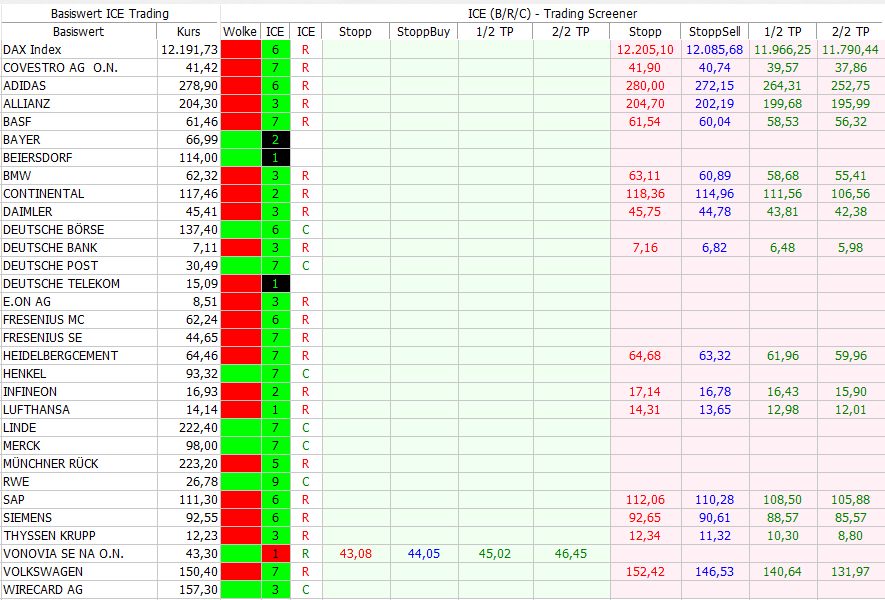Select the 'ICE (B/R/C) - Trading Screener' title

click(552, 14)
